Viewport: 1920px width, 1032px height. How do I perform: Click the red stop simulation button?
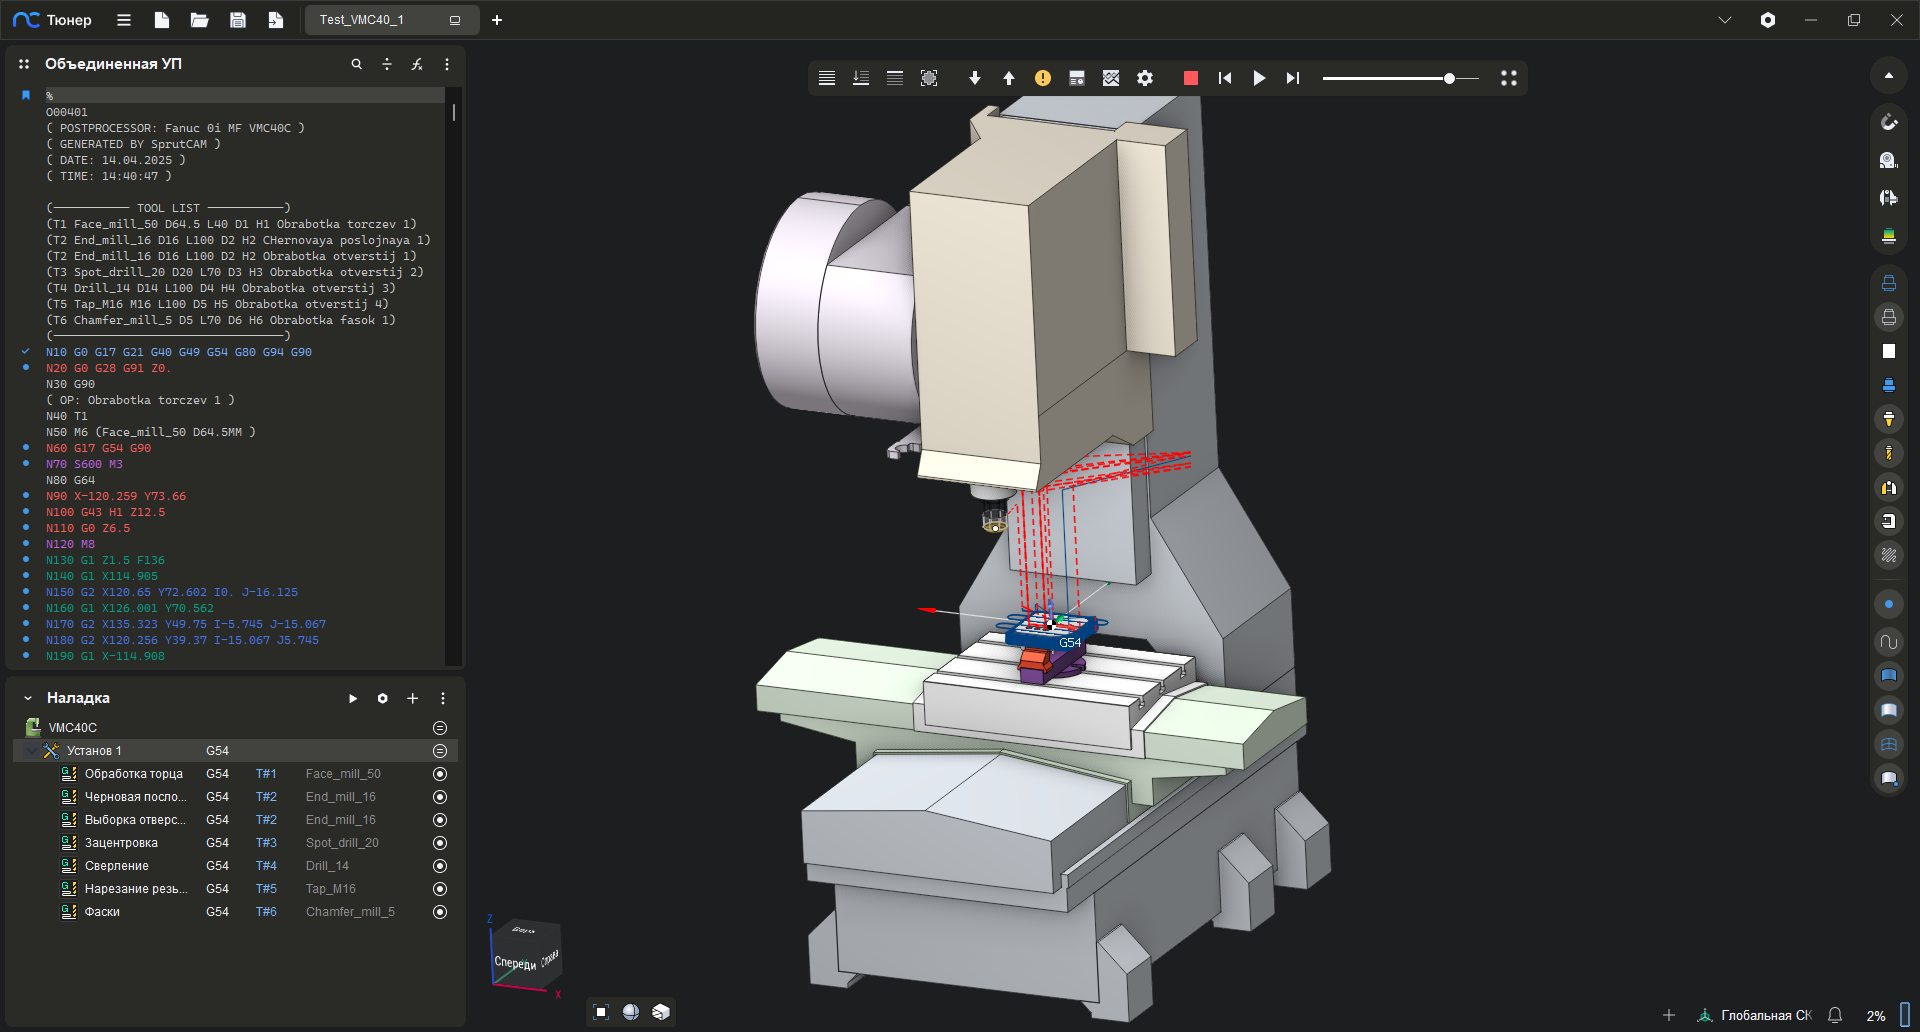[1190, 78]
